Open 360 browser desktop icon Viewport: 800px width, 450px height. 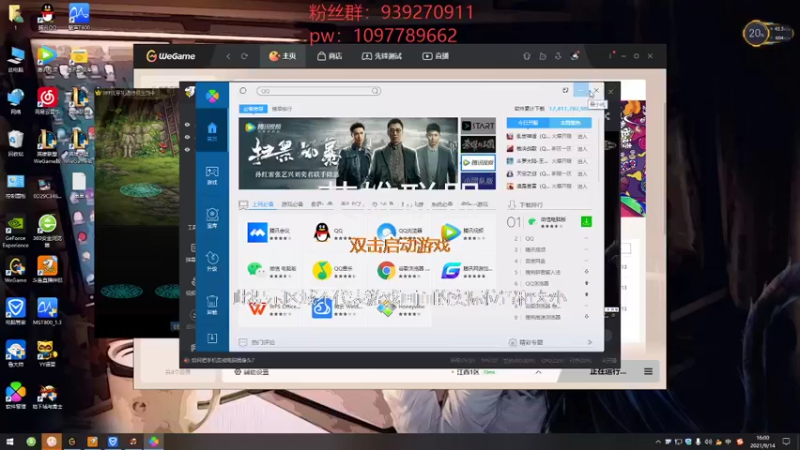point(47,228)
